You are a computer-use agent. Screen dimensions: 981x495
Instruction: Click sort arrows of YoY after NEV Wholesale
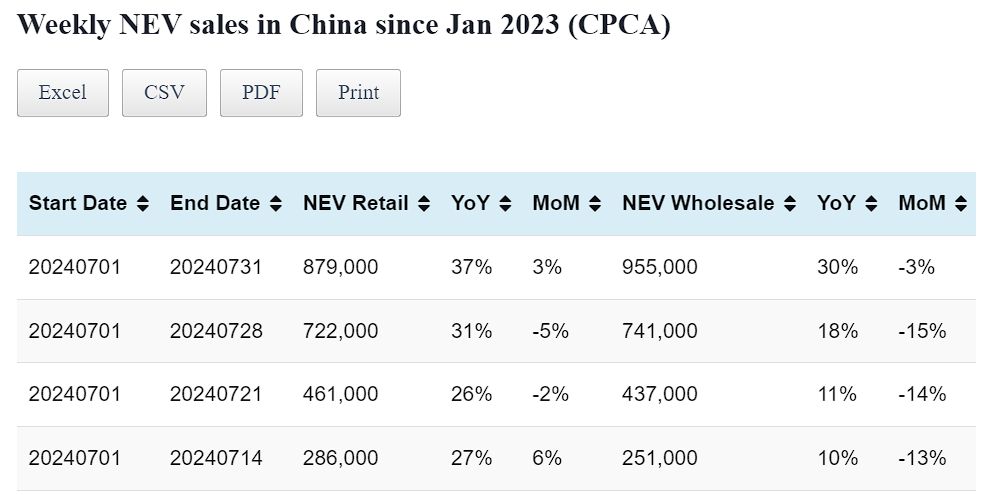pos(871,204)
